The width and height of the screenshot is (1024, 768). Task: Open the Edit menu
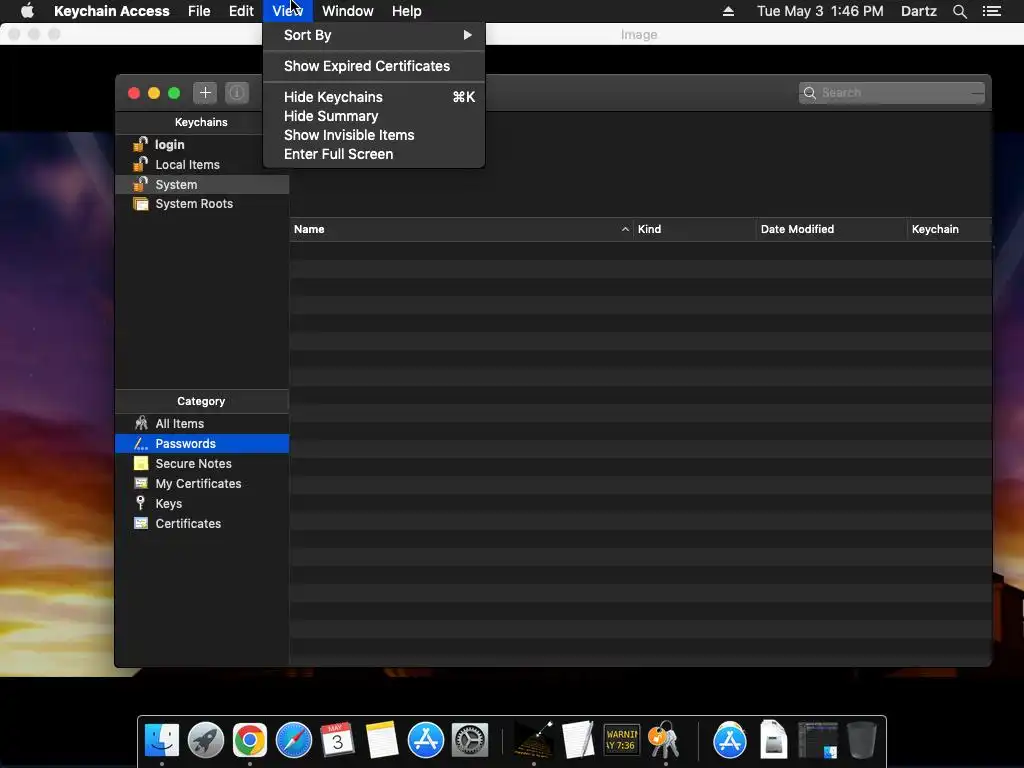coord(241,11)
